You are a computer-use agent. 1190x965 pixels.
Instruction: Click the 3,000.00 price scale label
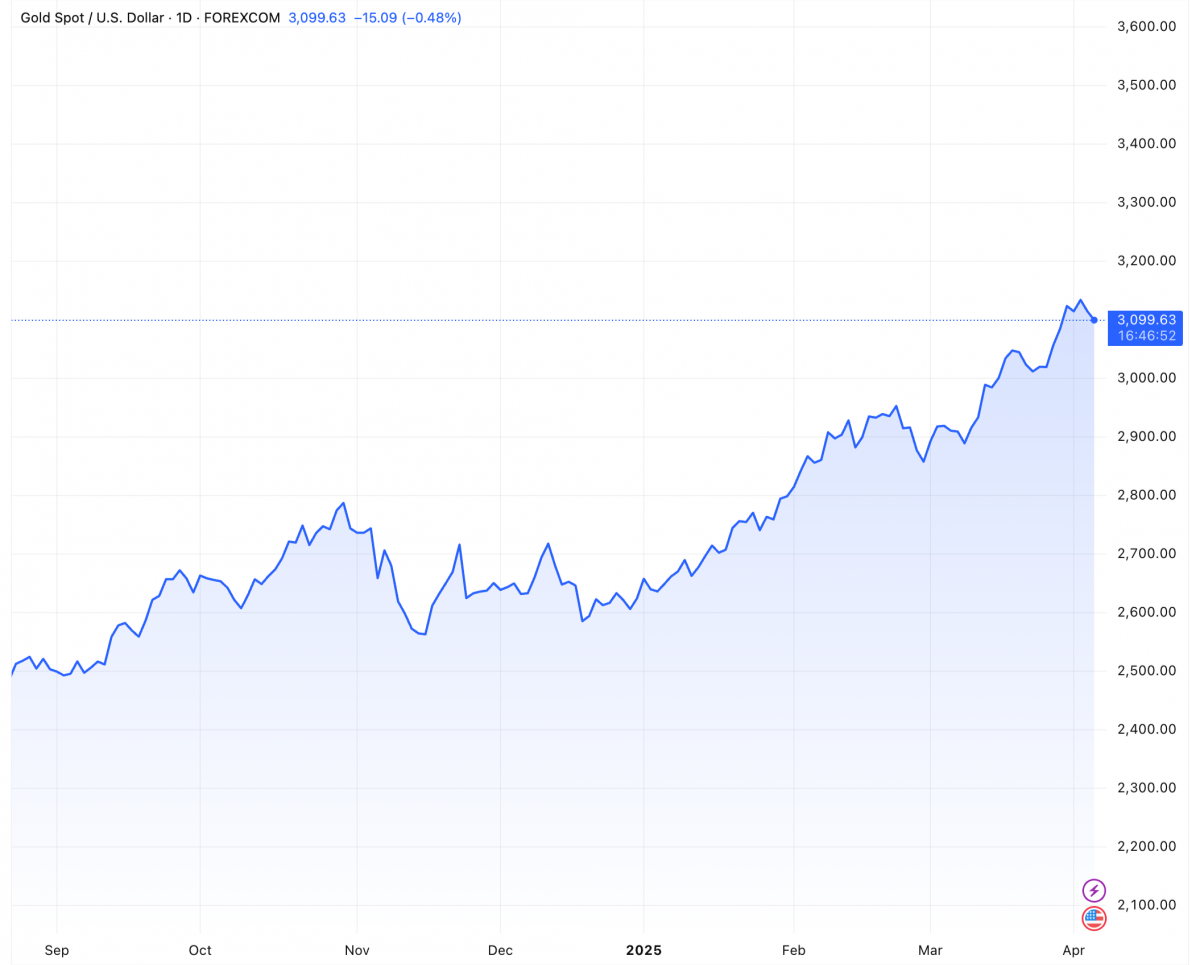click(1145, 378)
